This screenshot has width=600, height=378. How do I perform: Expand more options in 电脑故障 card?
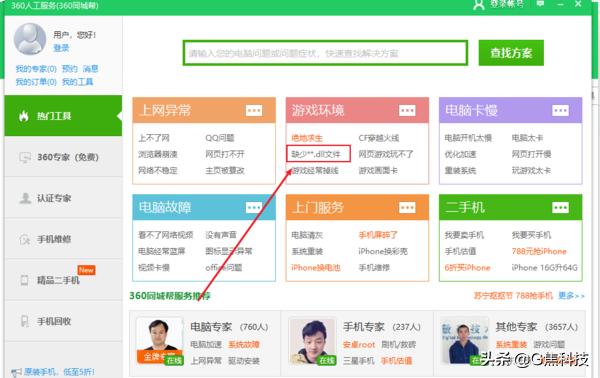pyautogui.click(x=254, y=208)
